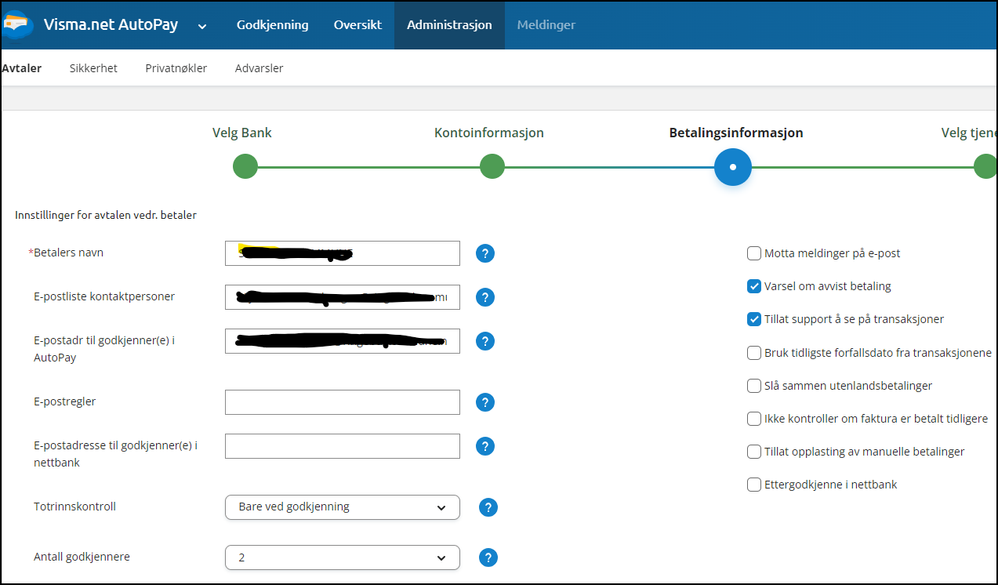This screenshot has width=998, height=585.
Task: Open help for Antall godkjennere setting
Action: [x=488, y=558]
